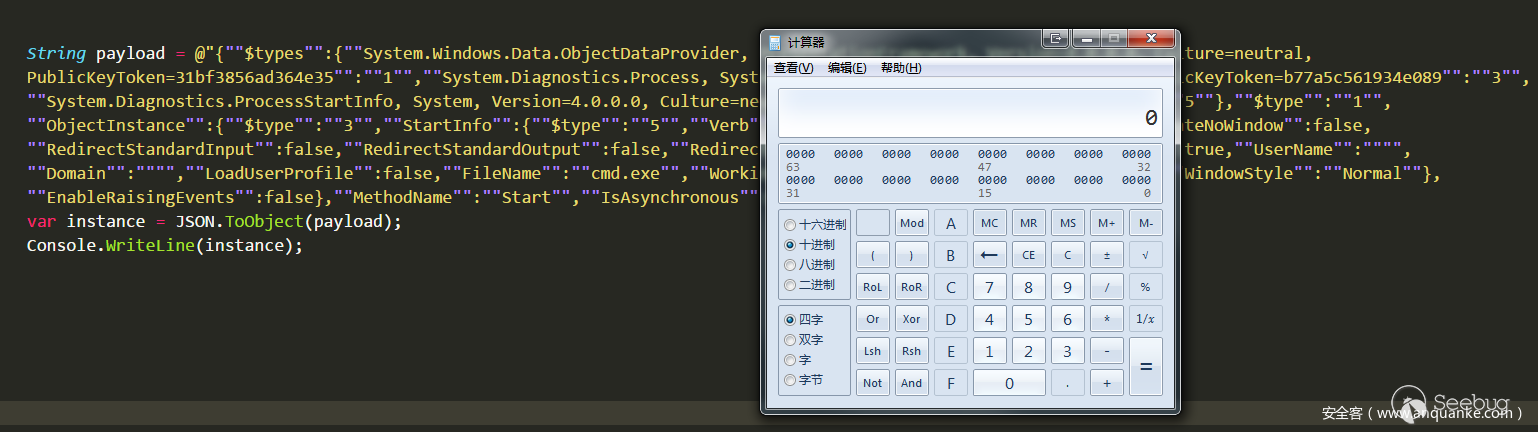This screenshot has height=432, width=1538.
Task: Click the open parenthesis button
Action: (873, 255)
